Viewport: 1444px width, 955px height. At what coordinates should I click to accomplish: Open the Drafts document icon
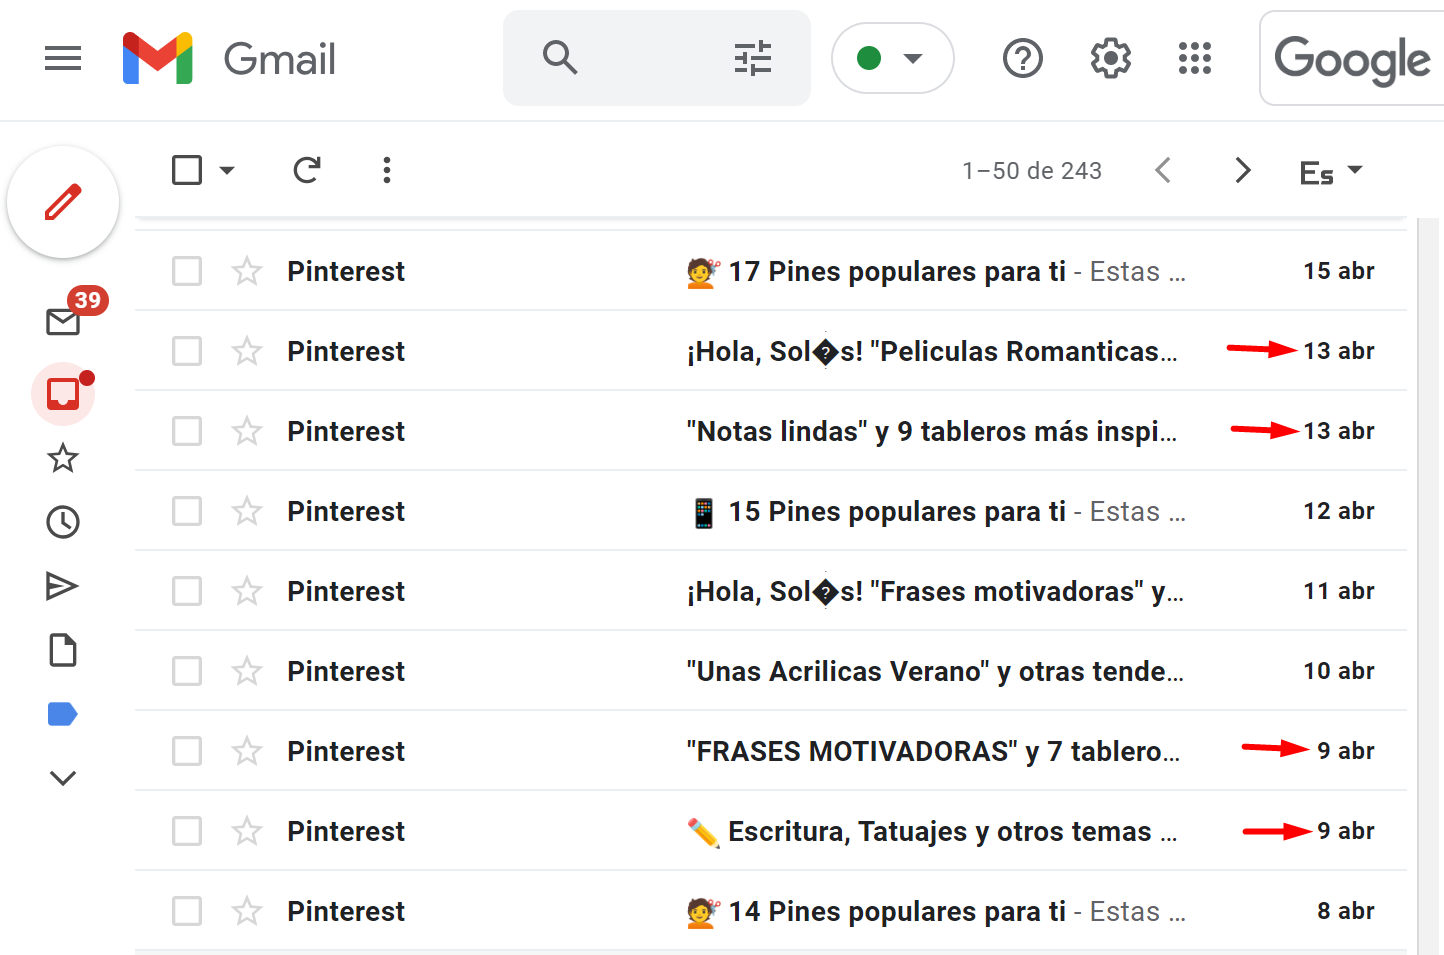63,650
